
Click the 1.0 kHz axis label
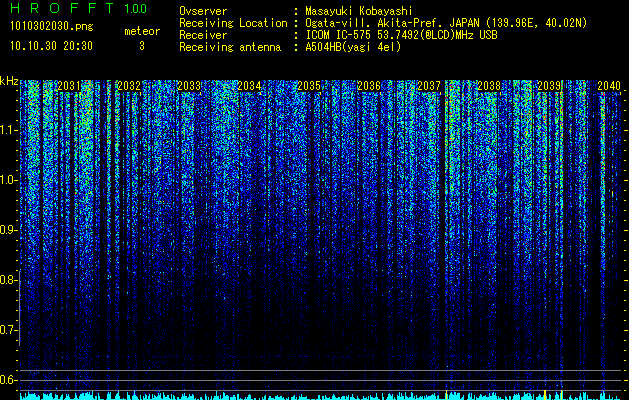8,180
